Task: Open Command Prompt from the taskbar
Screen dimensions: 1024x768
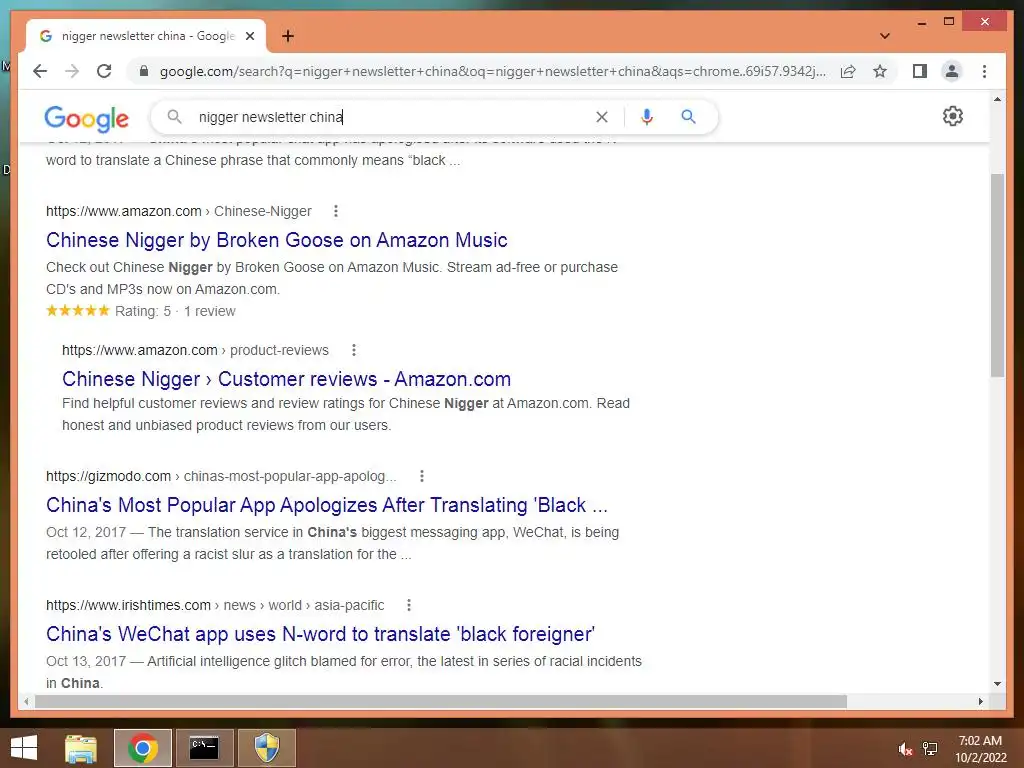Action: (x=204, y=748)
